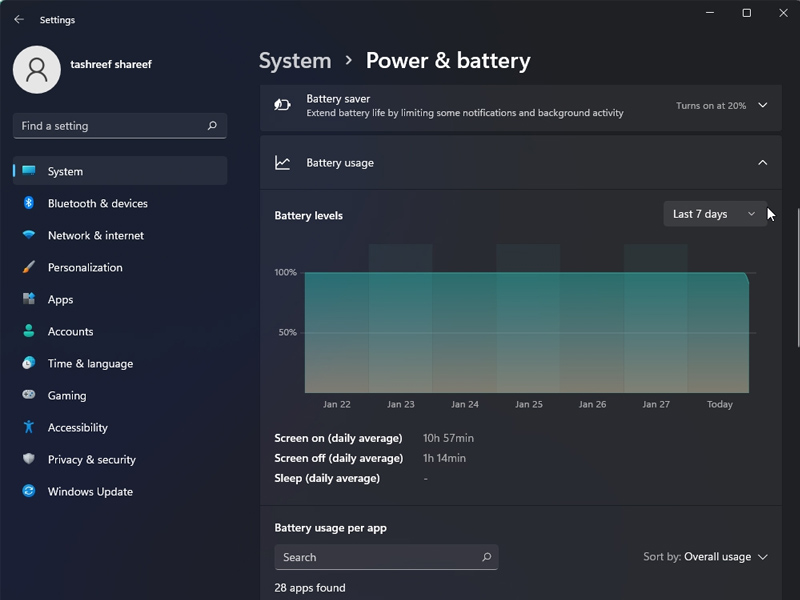Click the battery usage per app Search field

point(386,557)
